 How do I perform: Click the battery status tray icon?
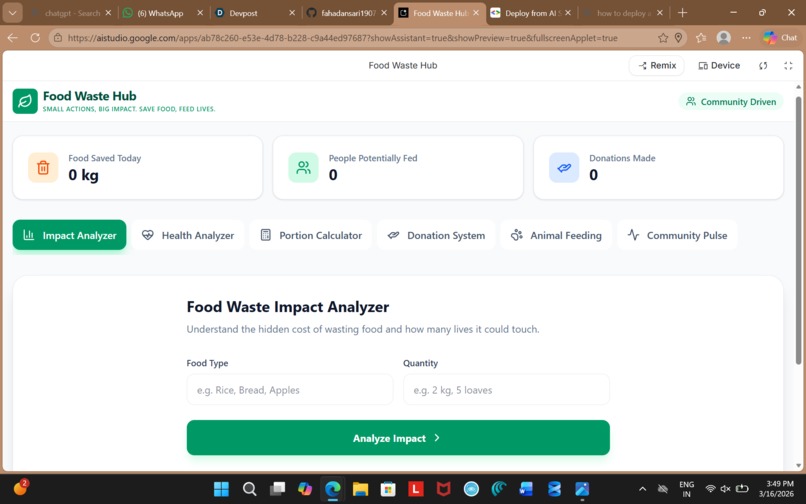tap(742, 489)
